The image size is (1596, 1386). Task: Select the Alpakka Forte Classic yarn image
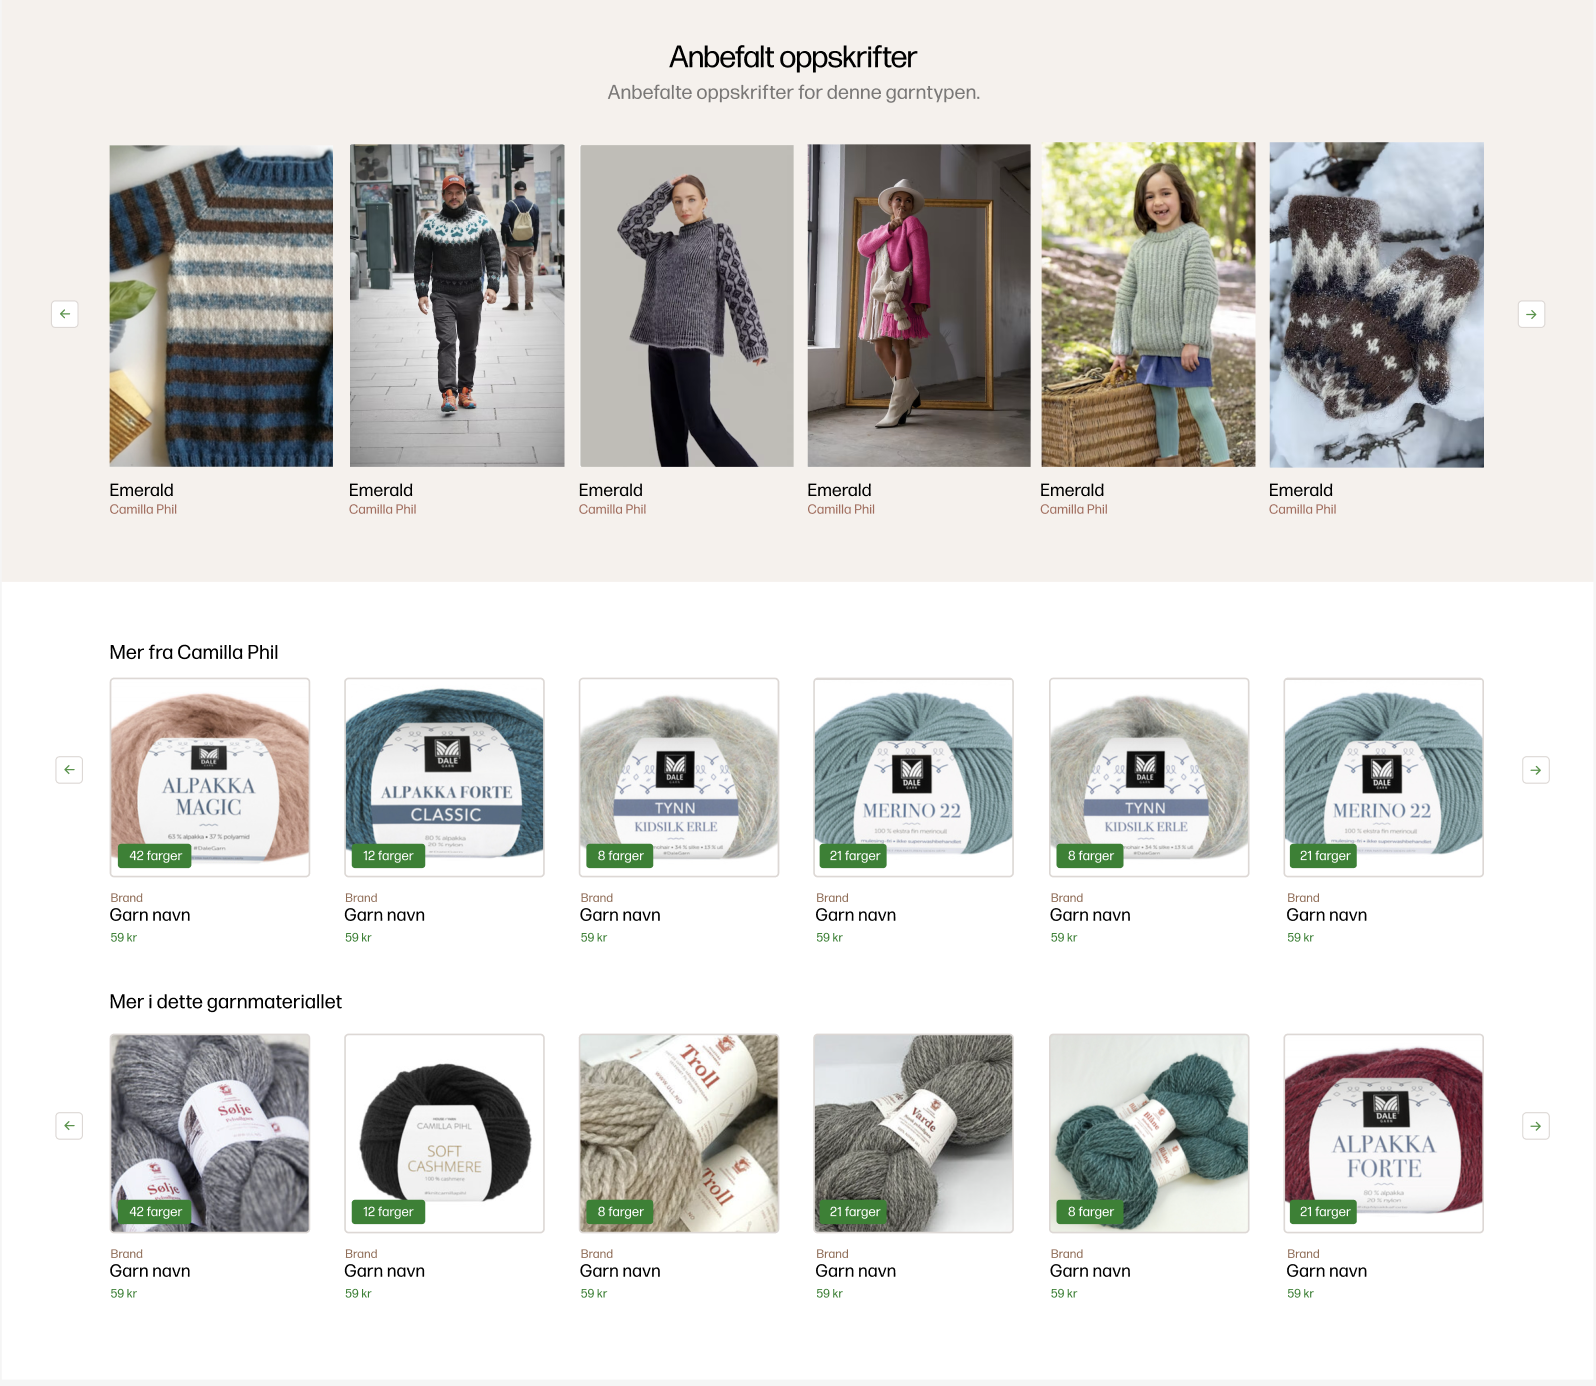point(444,778)
